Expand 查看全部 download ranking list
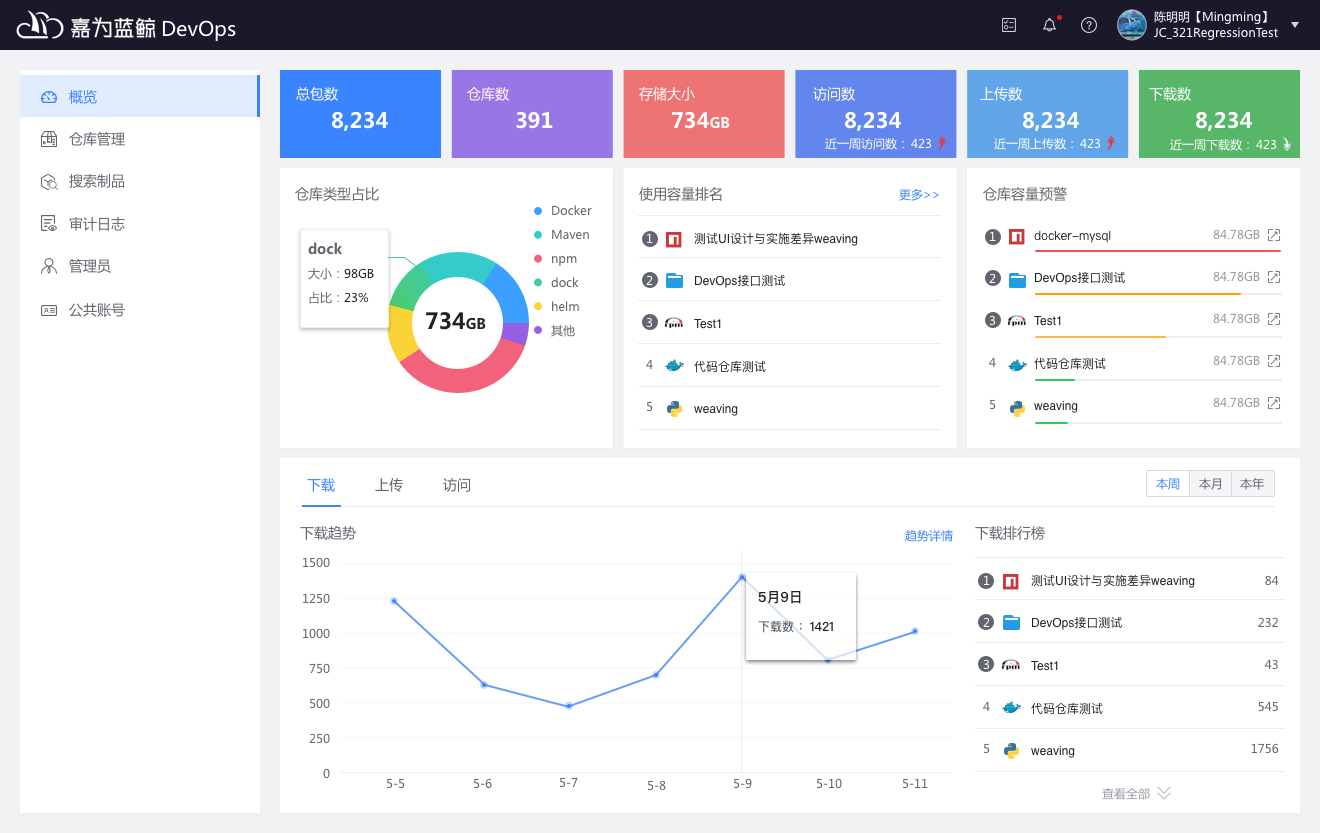 coord(1136,793)
